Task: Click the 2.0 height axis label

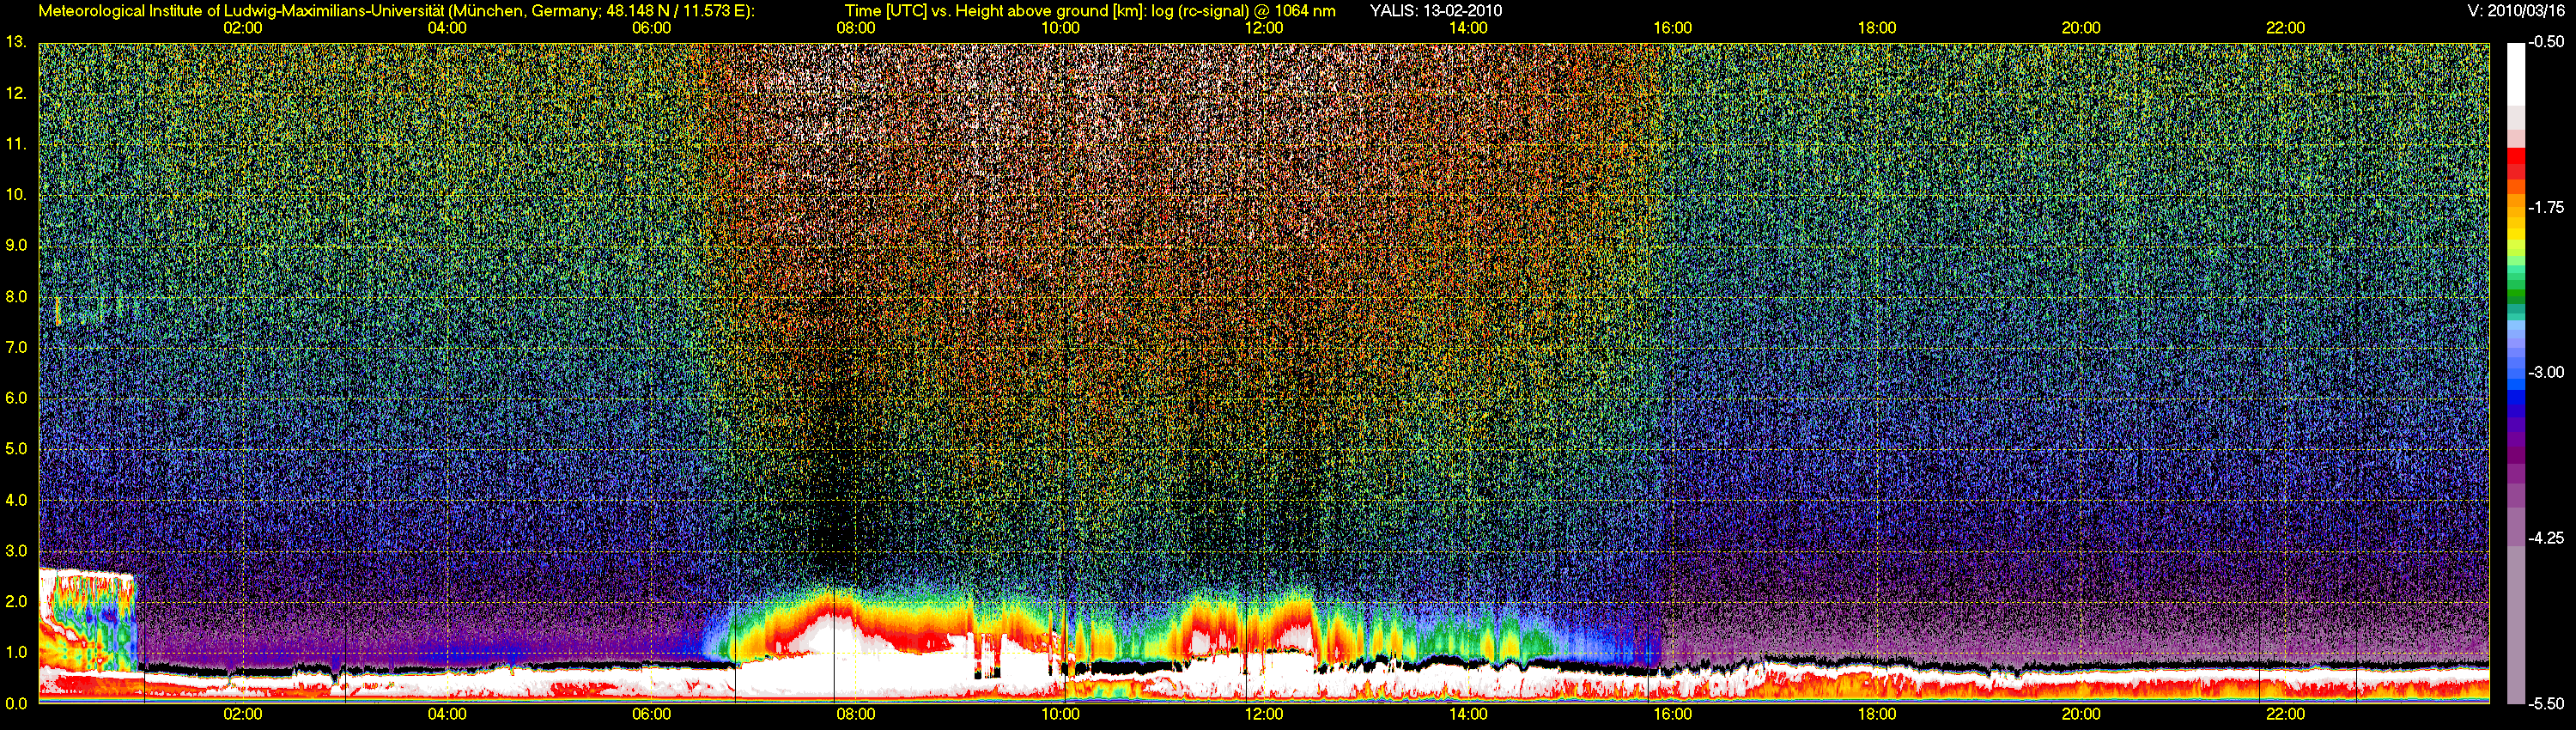Action: tap(16, 601)
